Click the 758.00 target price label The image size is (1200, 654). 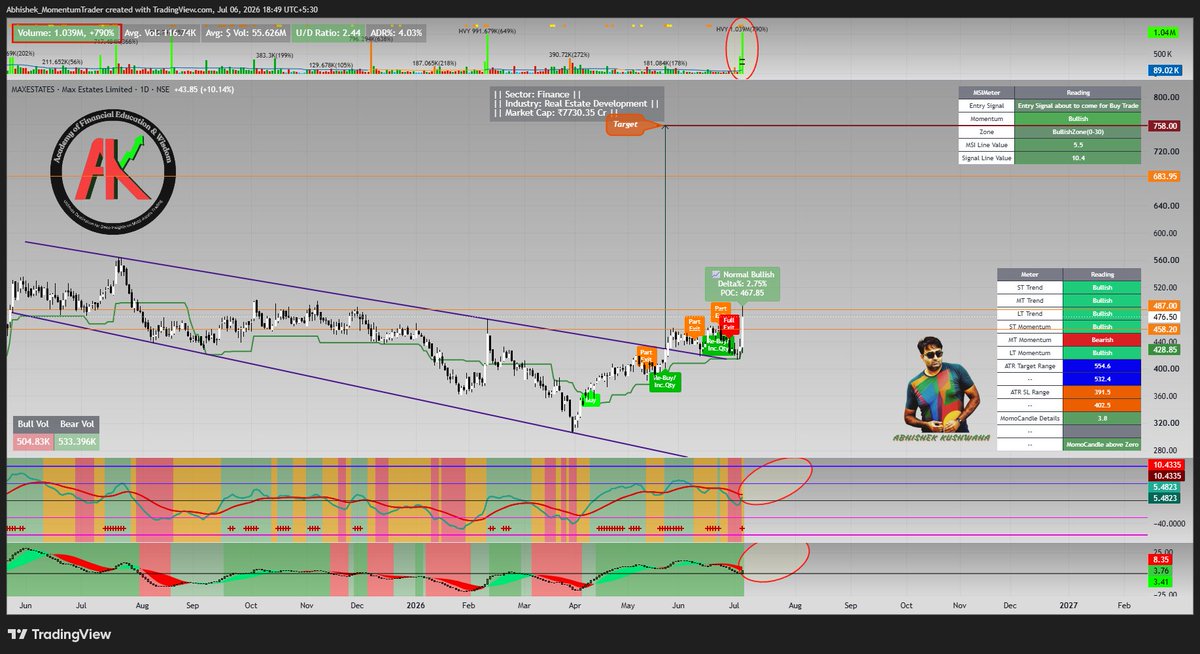coord(1164,126)
